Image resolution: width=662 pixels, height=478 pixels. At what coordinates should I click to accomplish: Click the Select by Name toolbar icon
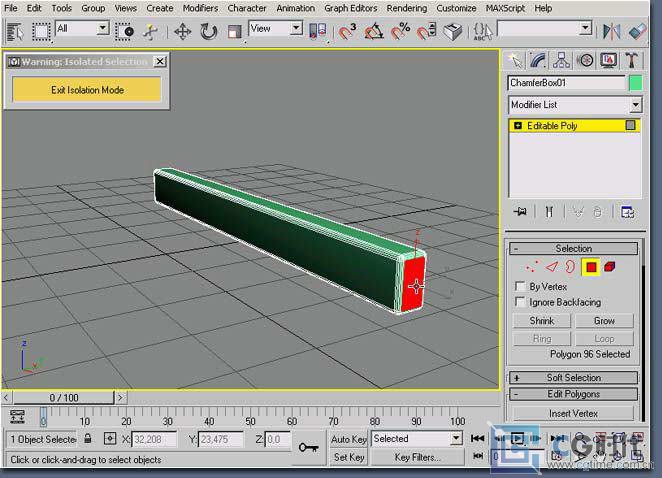[x=15, y=32]
